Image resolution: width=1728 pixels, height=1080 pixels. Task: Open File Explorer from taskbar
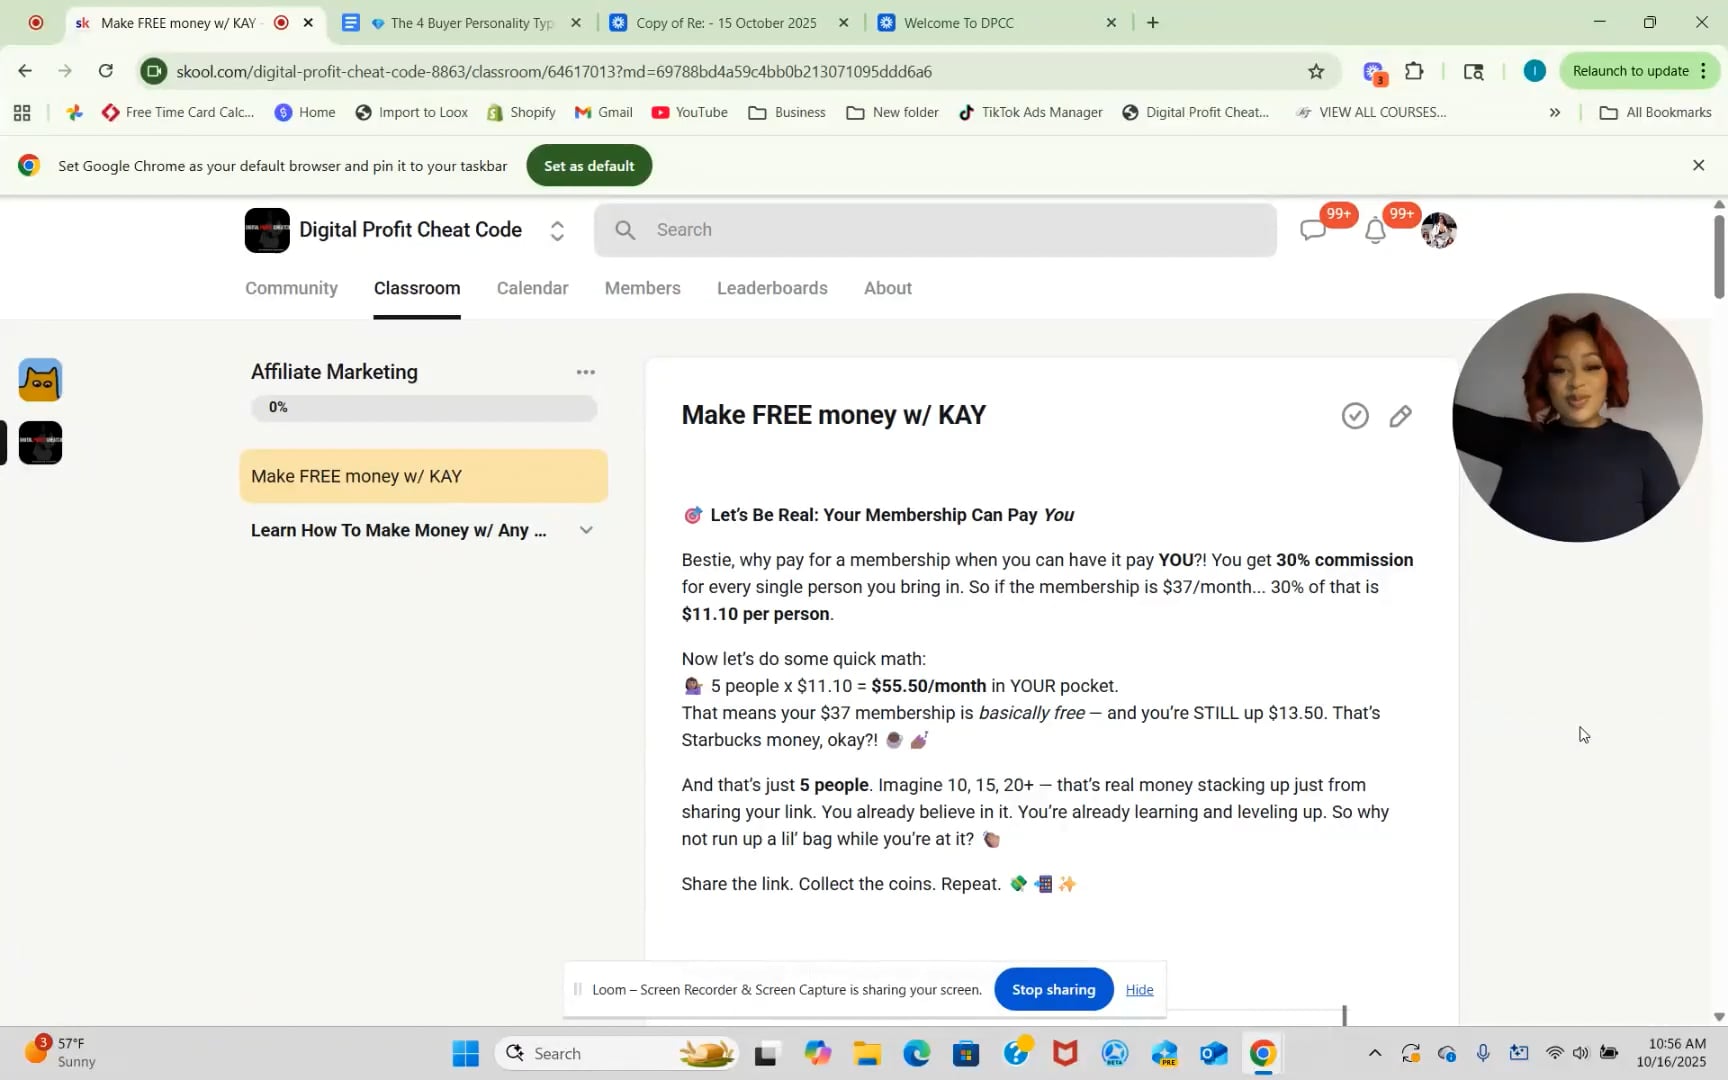pyautogui.click(x=866, y=1053)
